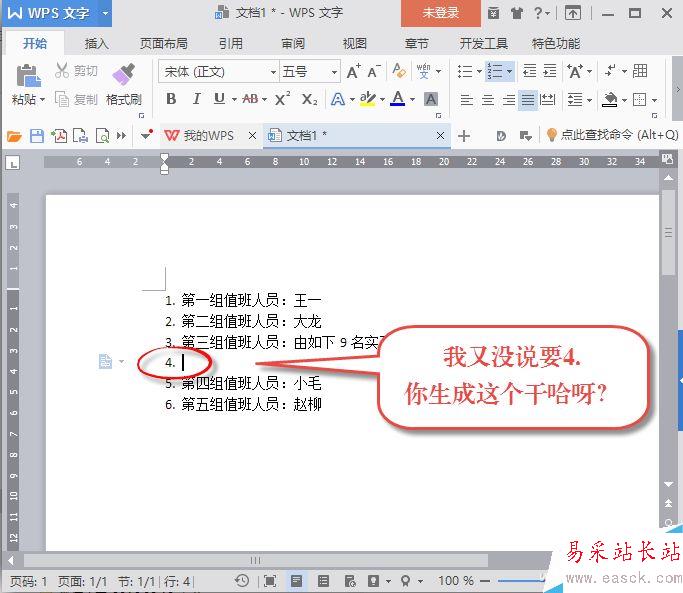Clear formatting with eraser icon
This screenshot has height=593, width=683.
point(399,71)
